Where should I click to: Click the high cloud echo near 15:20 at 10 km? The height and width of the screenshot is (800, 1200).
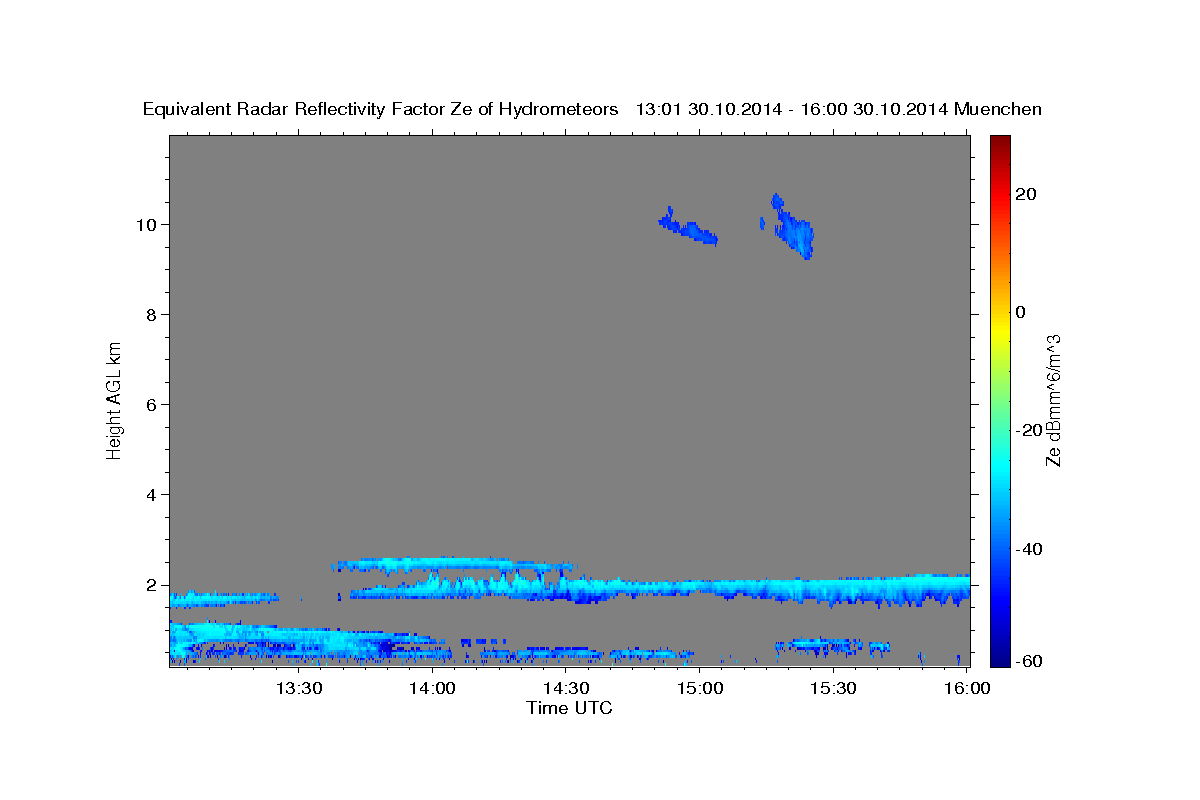(794, 228)
